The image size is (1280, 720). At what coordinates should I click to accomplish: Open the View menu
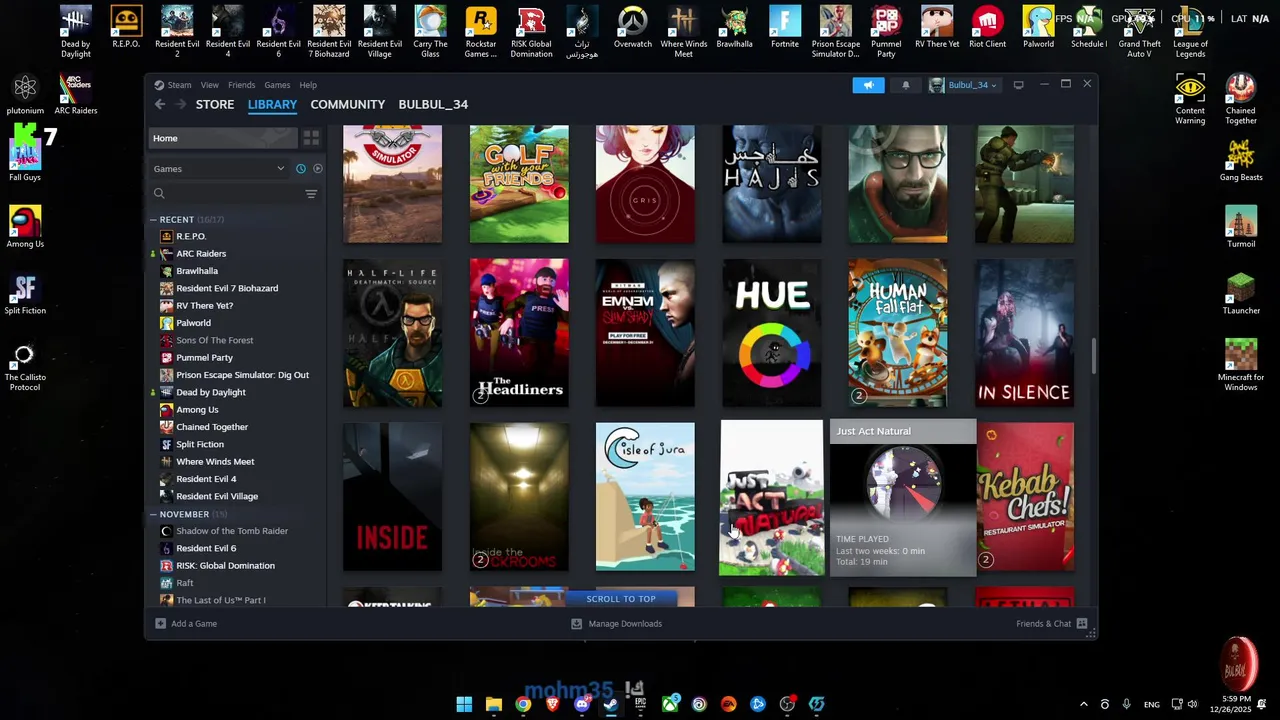pyautogui.click(x=209, y=85)
